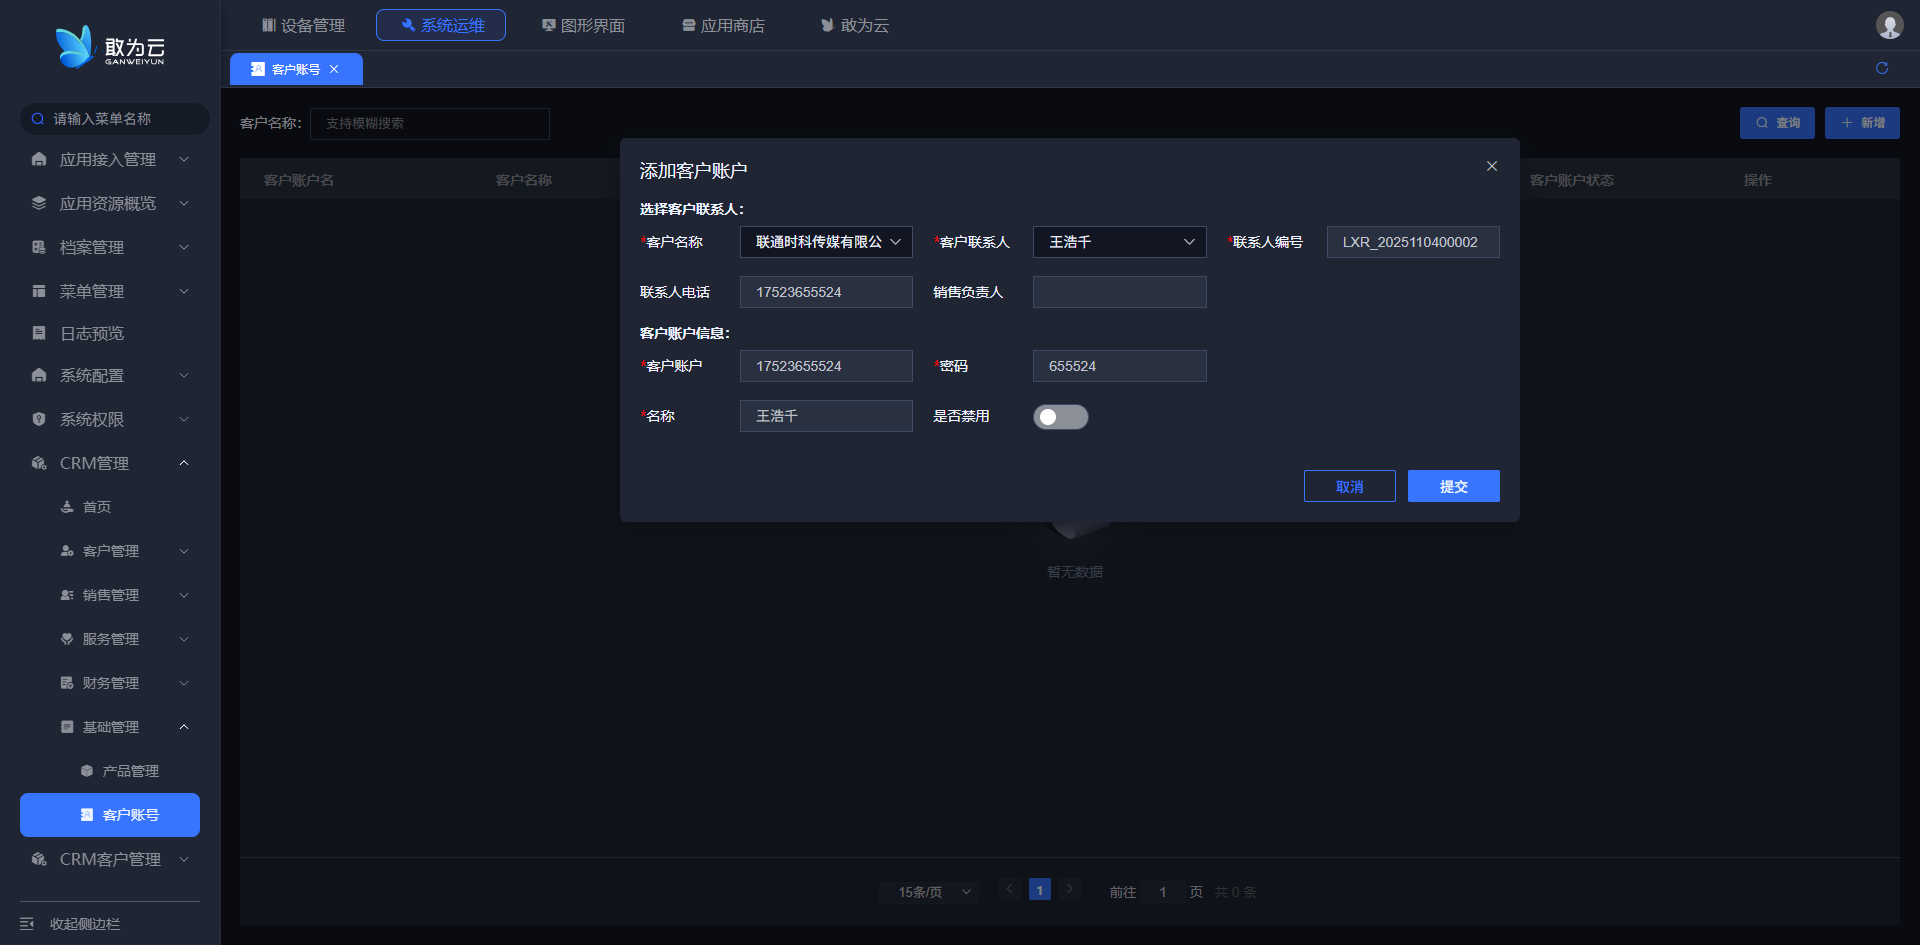Click the search icon in the menu search box
The width and height of the screenshot is (1920, 945).
[x=38, y=119]
